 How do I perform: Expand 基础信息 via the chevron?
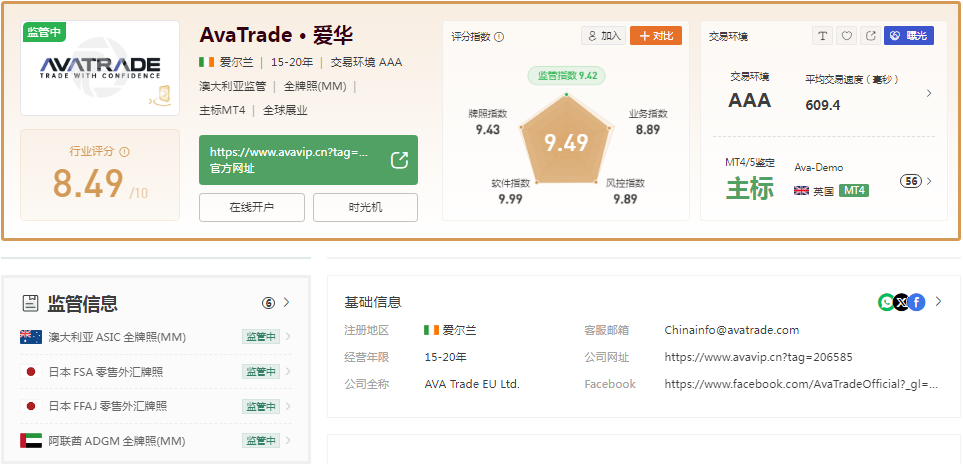(938, 301)
